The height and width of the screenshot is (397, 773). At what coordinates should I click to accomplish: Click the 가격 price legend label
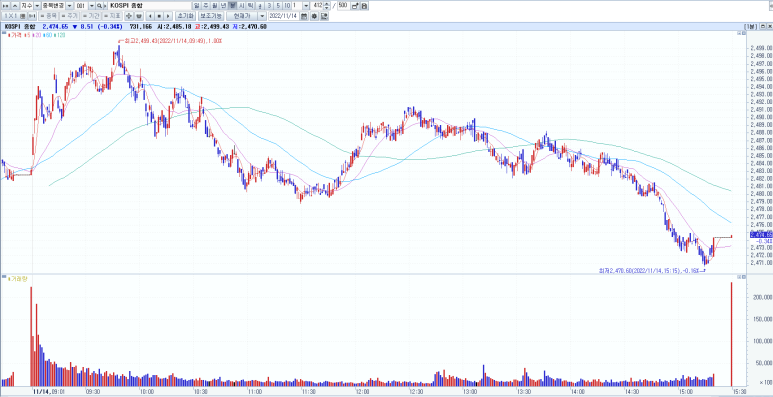[15, 35]
